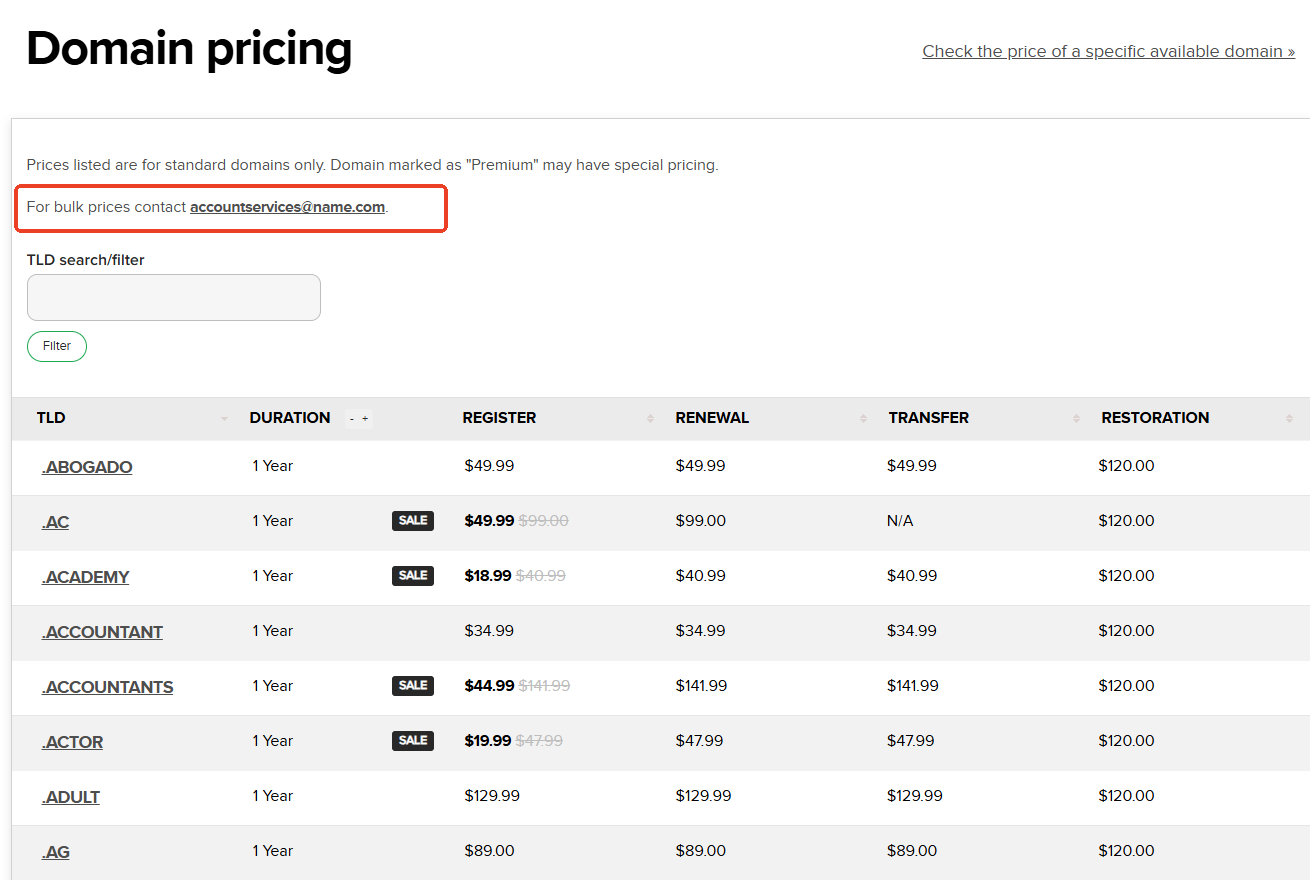Go to the .ADULT domain page
The width and height of the screenshot is (1310, 880).
[71, 797]
